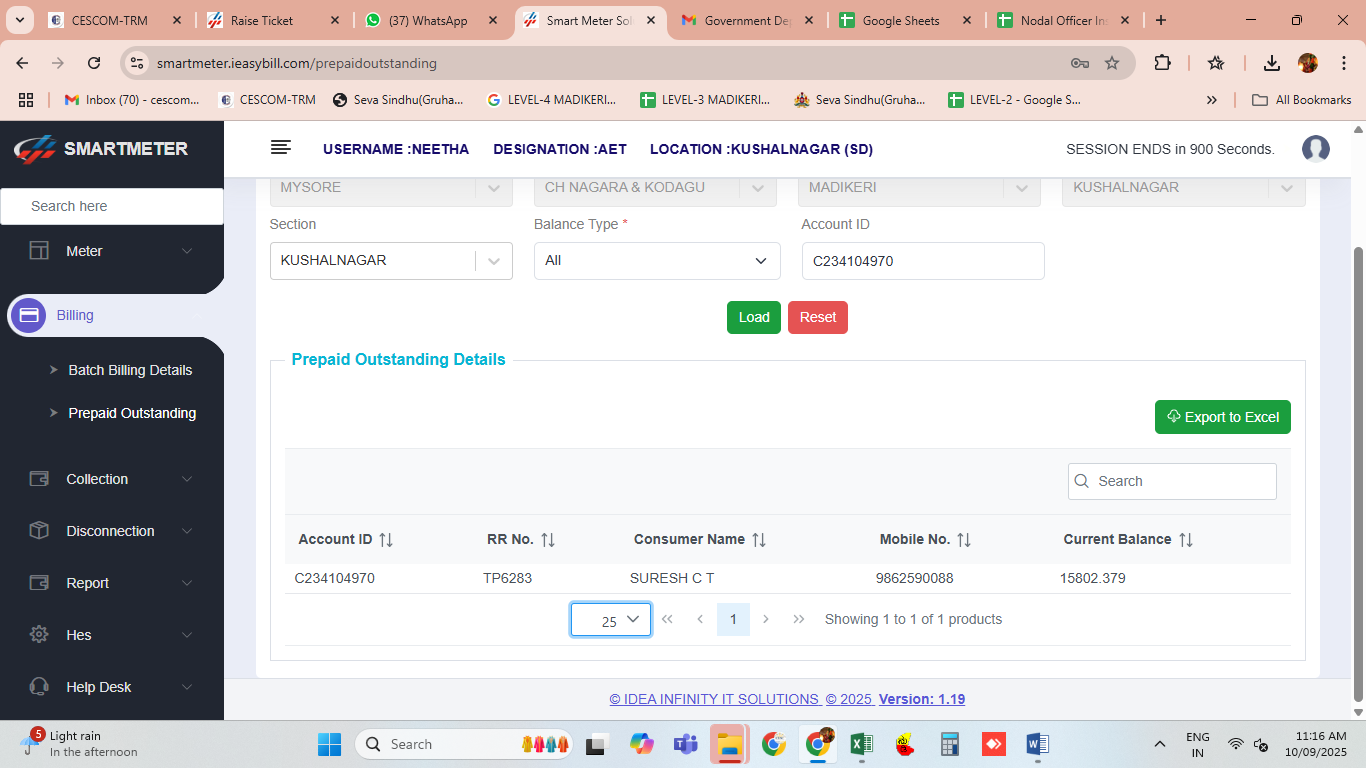Sort table by Account ID column arrows

386,540
